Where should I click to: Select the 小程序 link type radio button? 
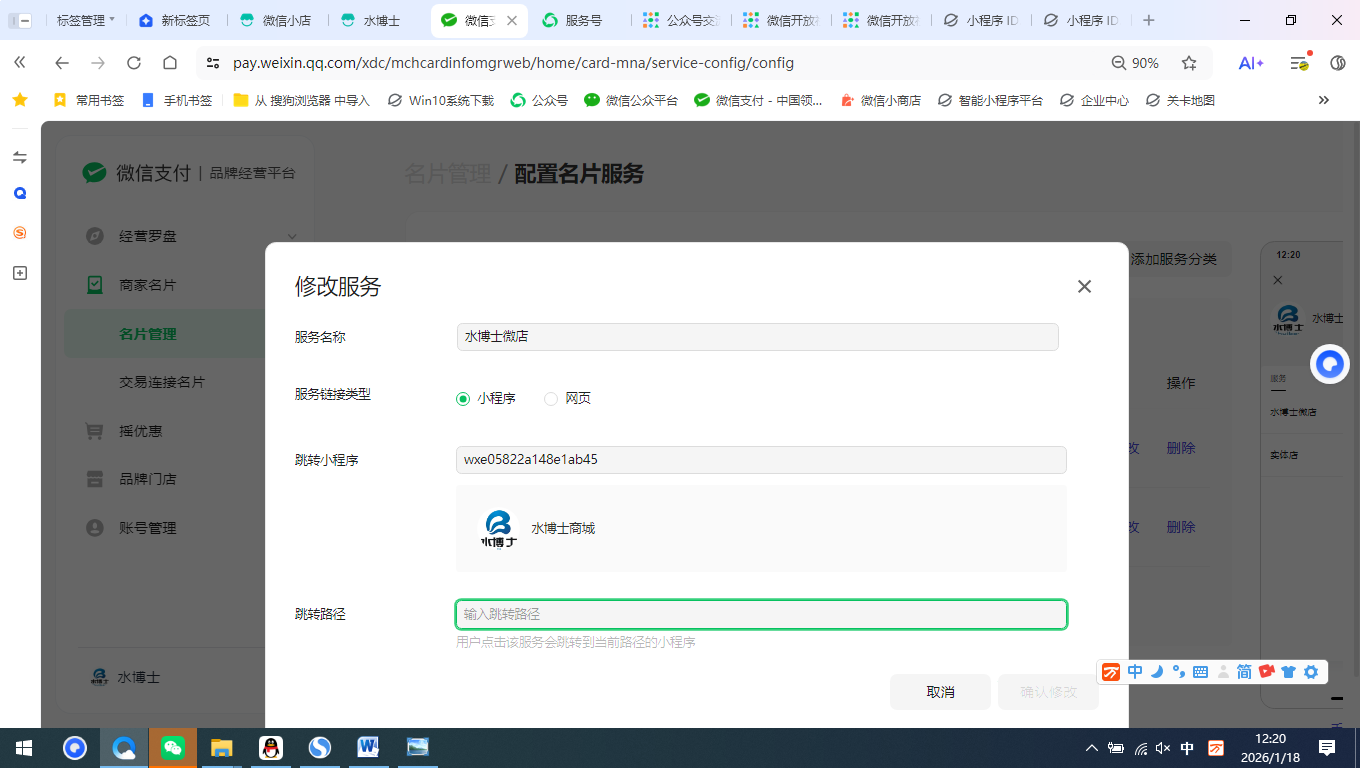tap(463, 399)
